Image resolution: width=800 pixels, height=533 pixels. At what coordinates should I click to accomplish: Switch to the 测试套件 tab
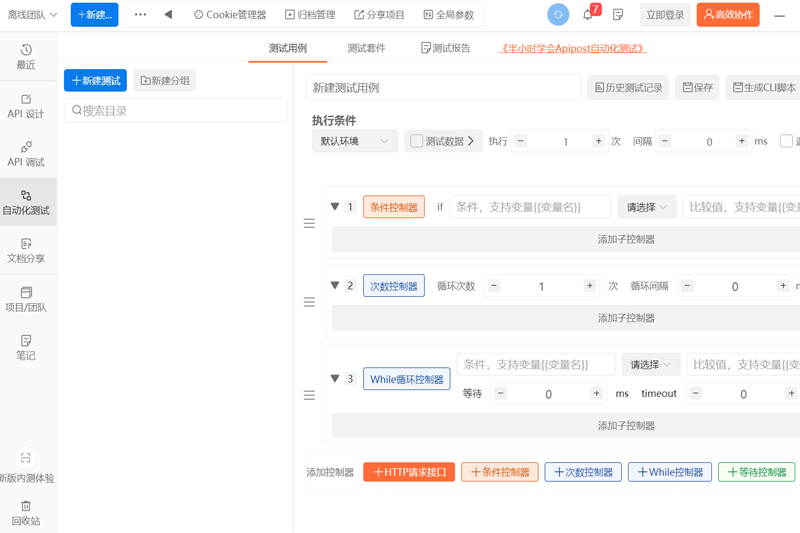coord(366,48)
